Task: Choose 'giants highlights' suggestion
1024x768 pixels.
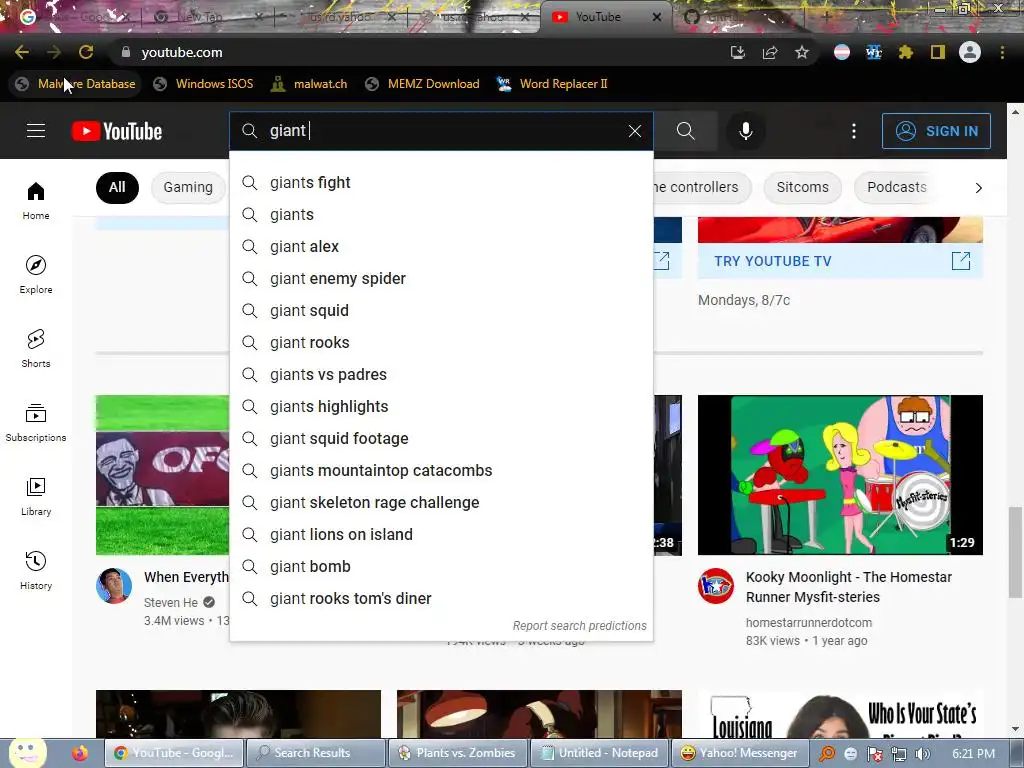Action: 441,407
